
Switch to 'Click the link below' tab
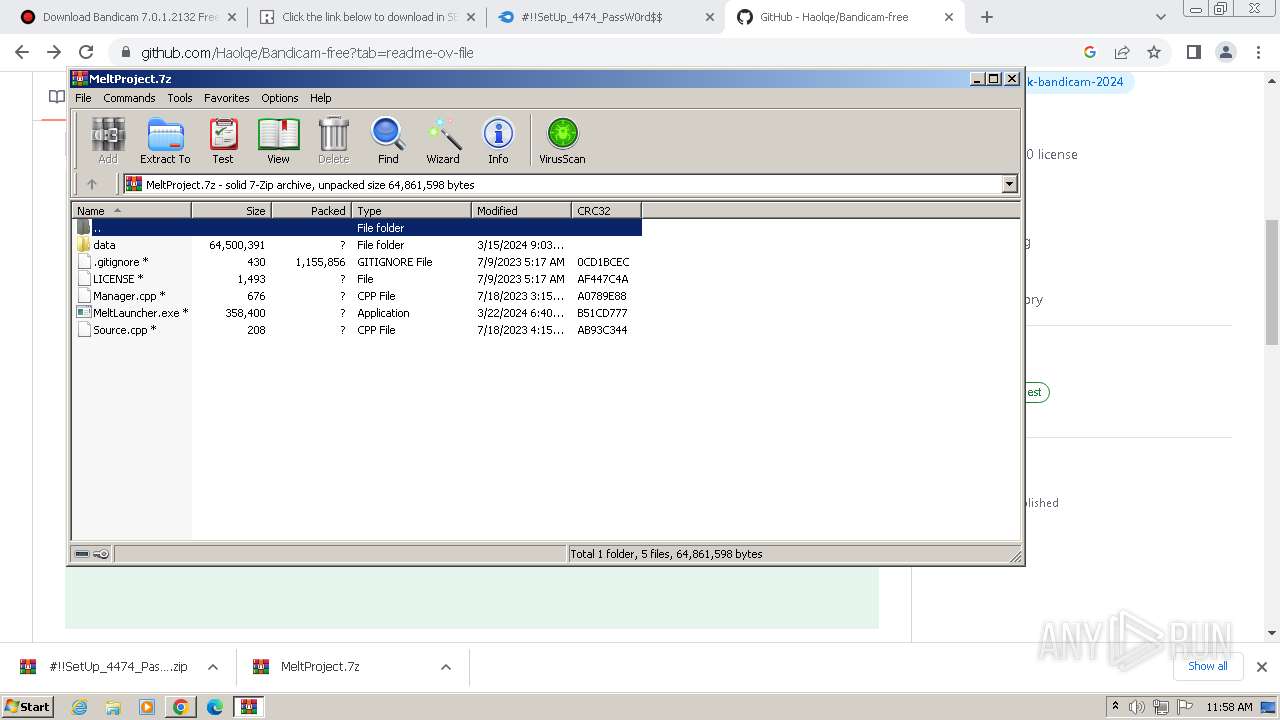(x=367, y=17)
